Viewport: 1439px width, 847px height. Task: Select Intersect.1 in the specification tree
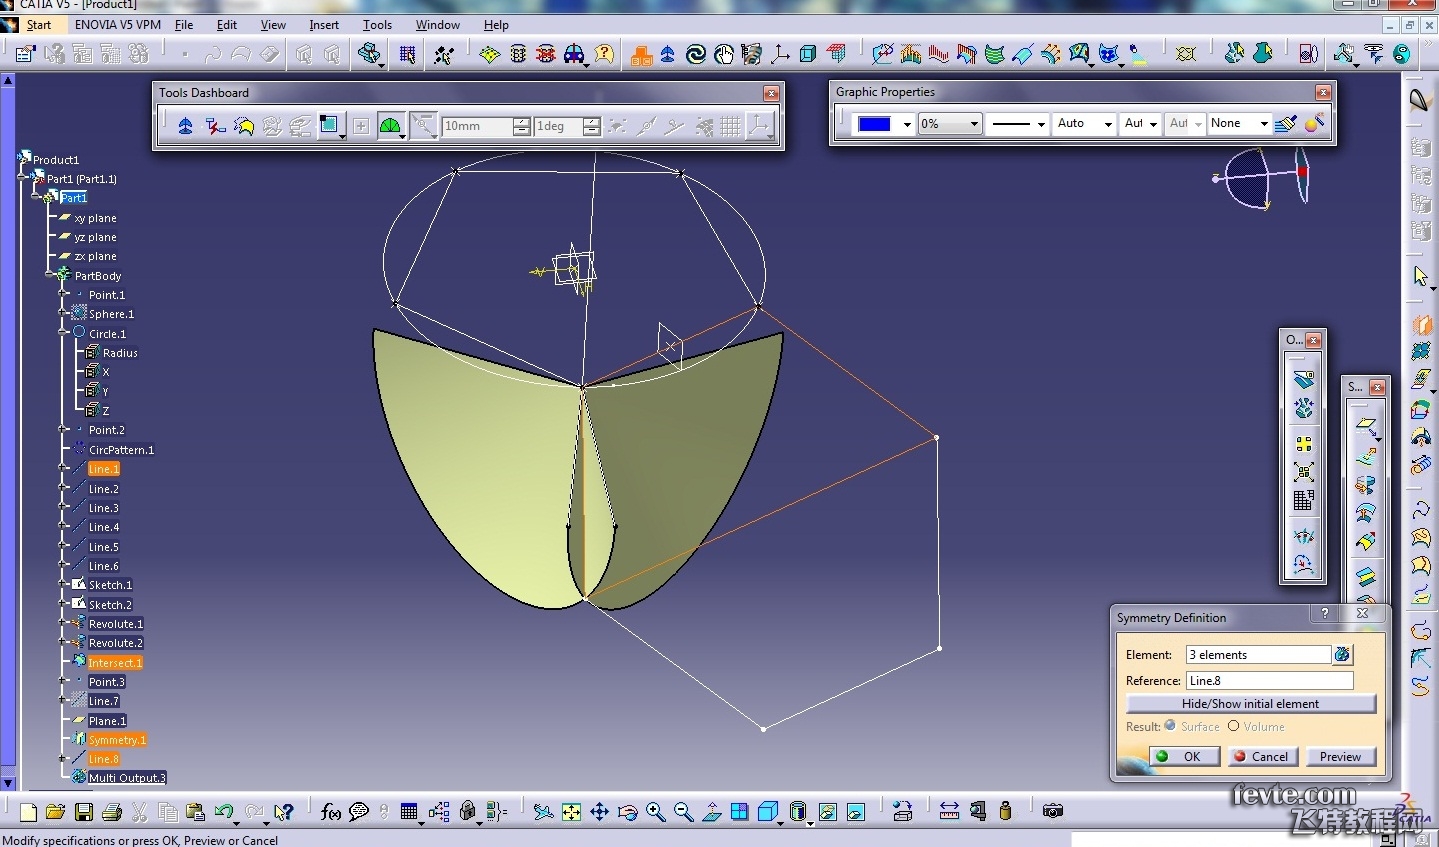115,663
